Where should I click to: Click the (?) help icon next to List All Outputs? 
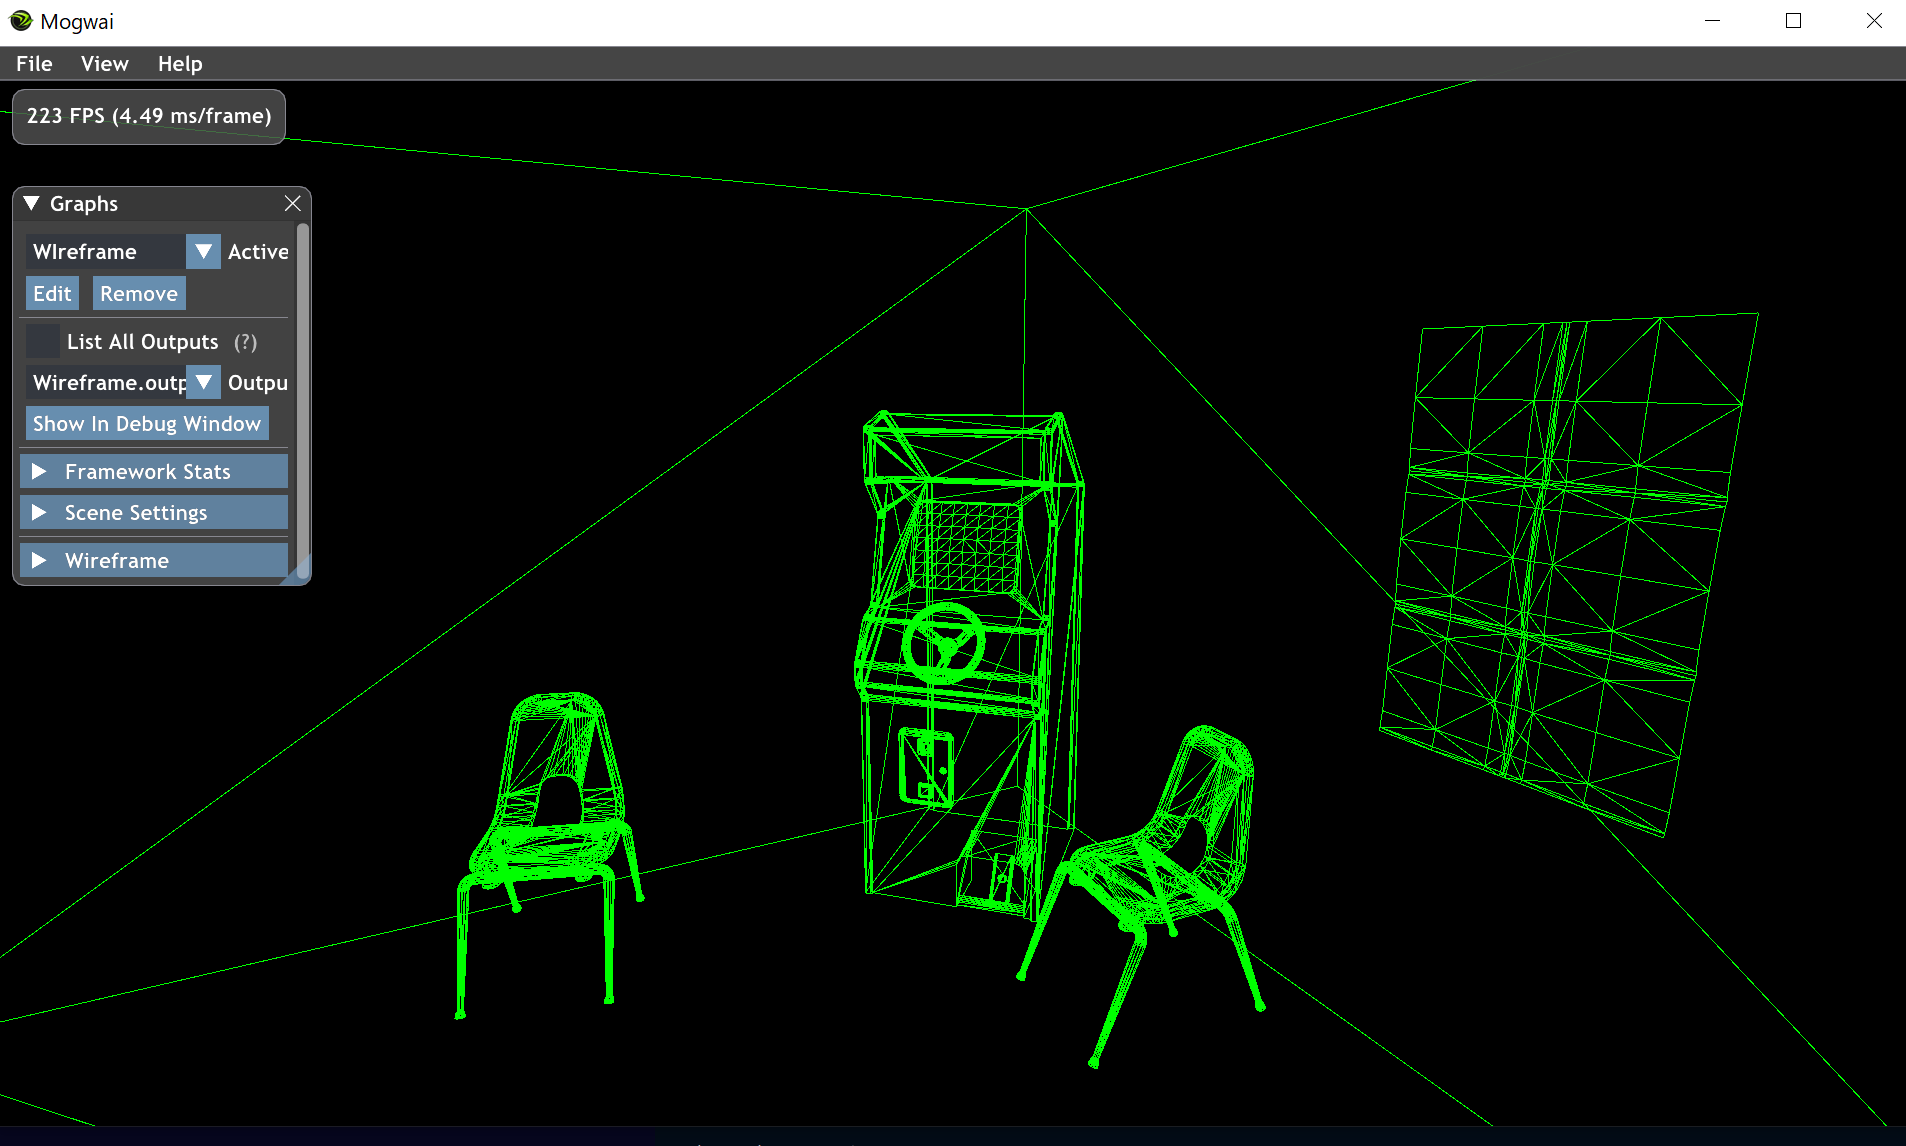245,341
